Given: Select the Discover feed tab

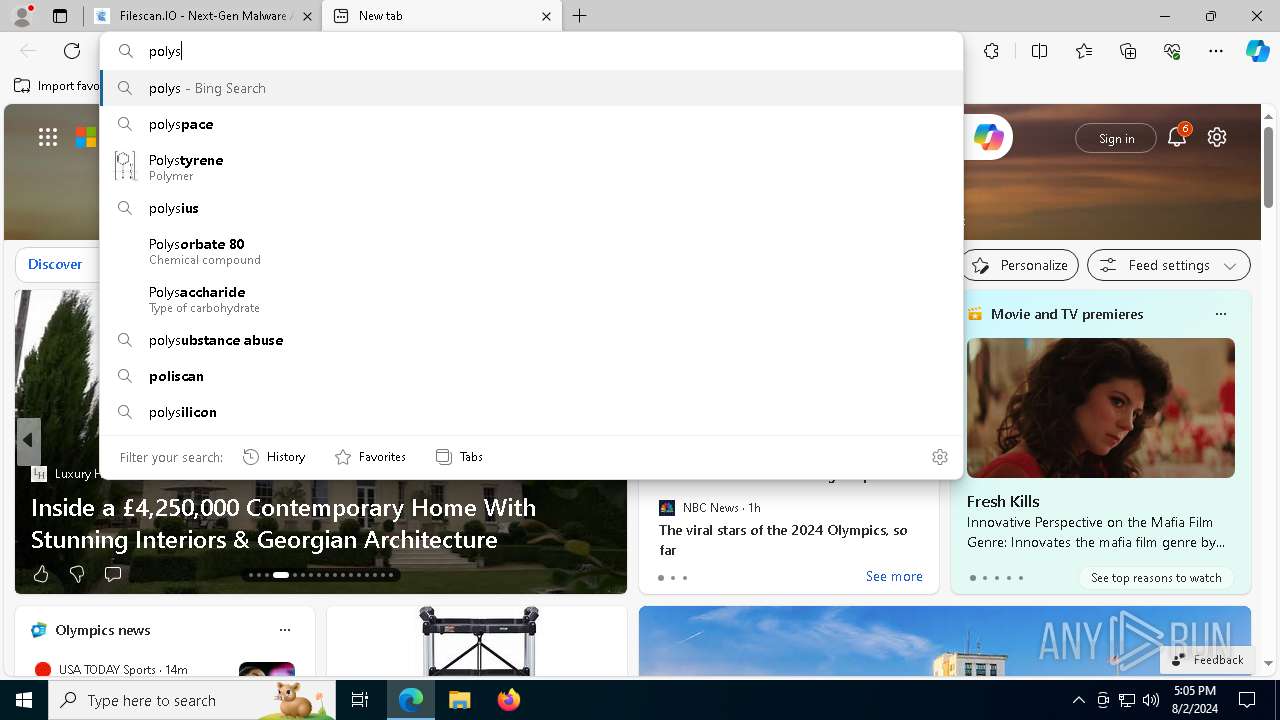Looking at the screenshot, I should point(55,264).
